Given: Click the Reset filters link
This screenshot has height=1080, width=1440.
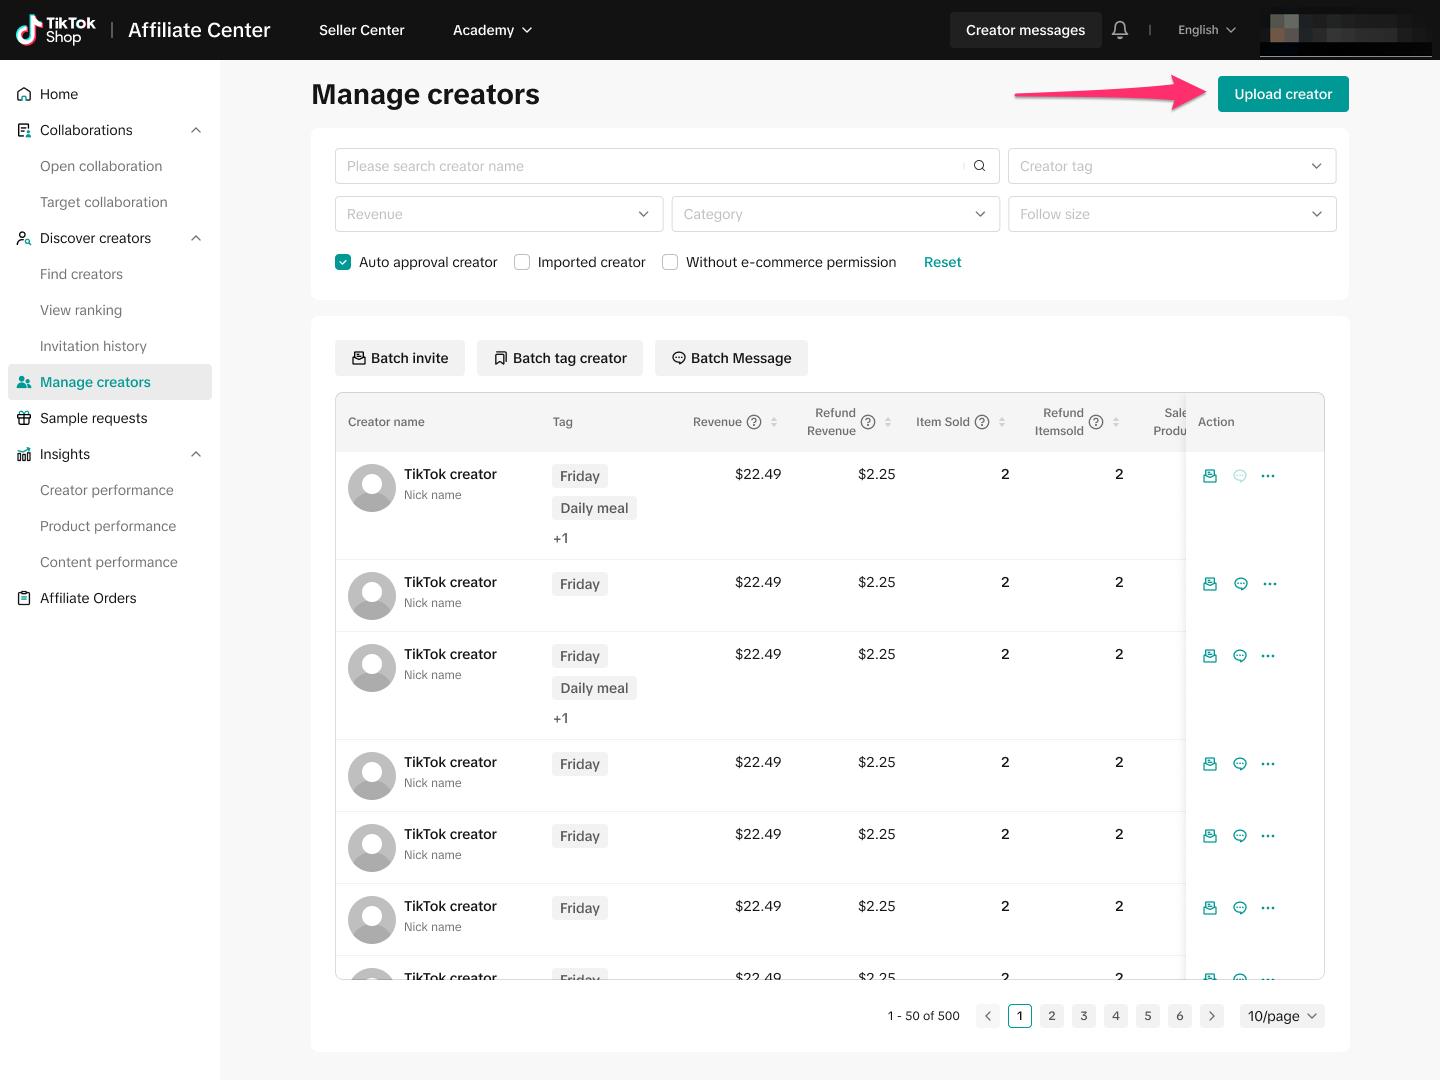Looking at the screenshot, I should click(x=942, y=262).
